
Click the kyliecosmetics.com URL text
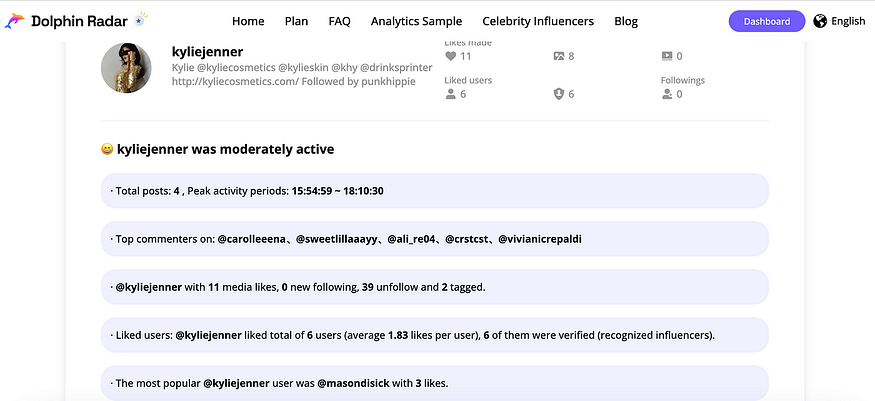pyautogui.click(x=235, y=81)
